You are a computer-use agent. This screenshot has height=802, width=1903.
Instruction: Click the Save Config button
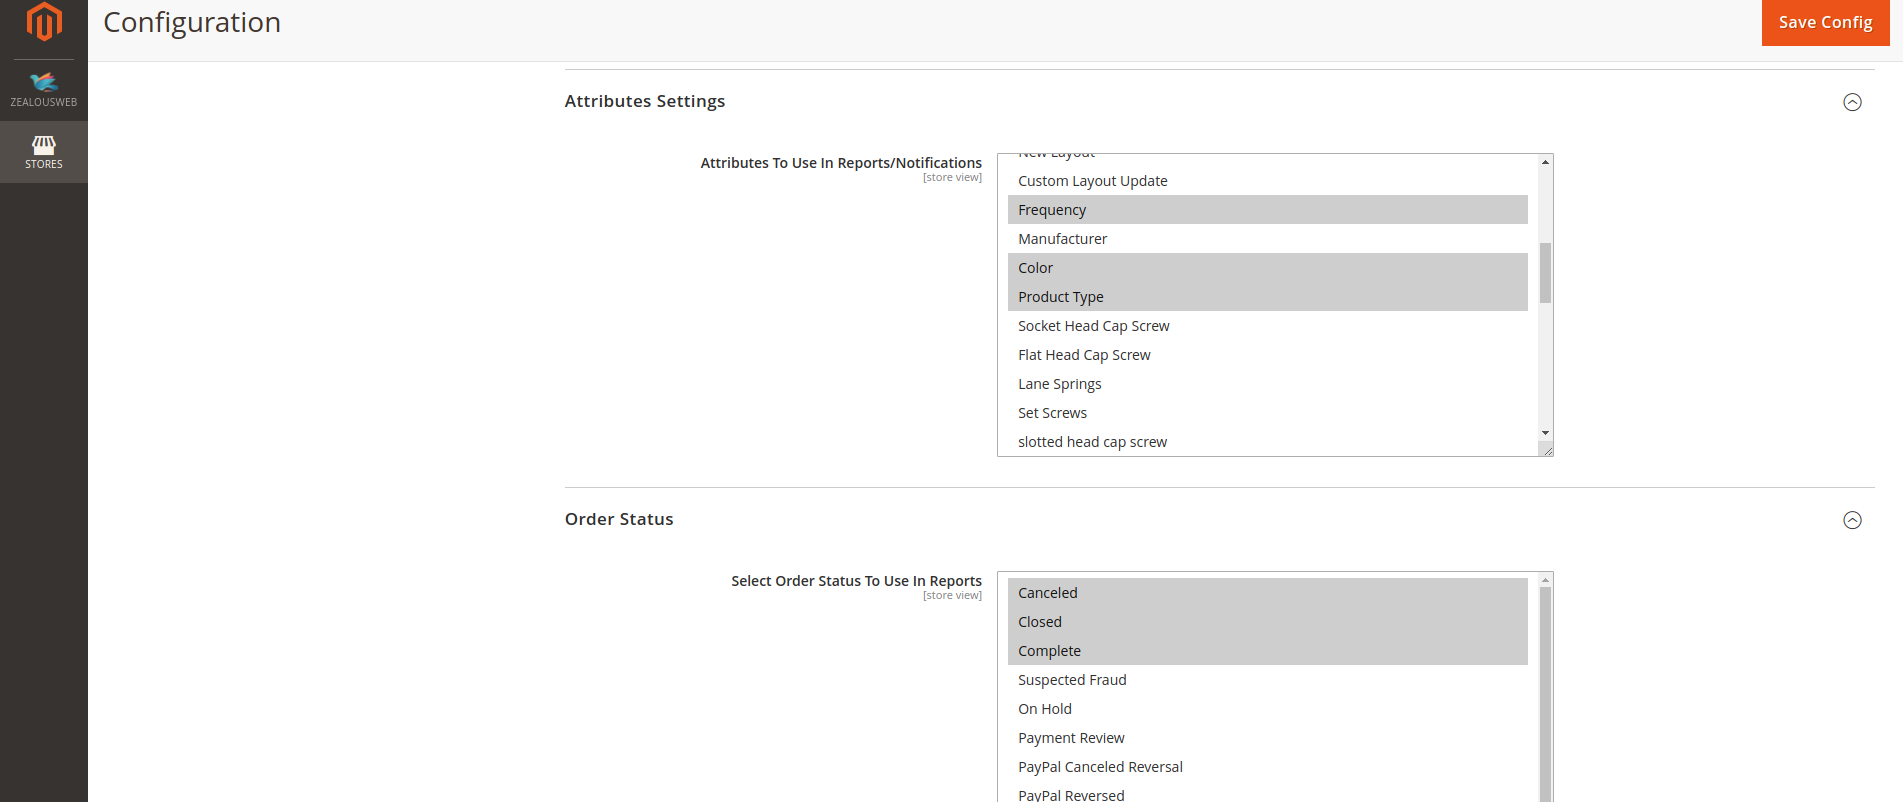point(1825,22)
